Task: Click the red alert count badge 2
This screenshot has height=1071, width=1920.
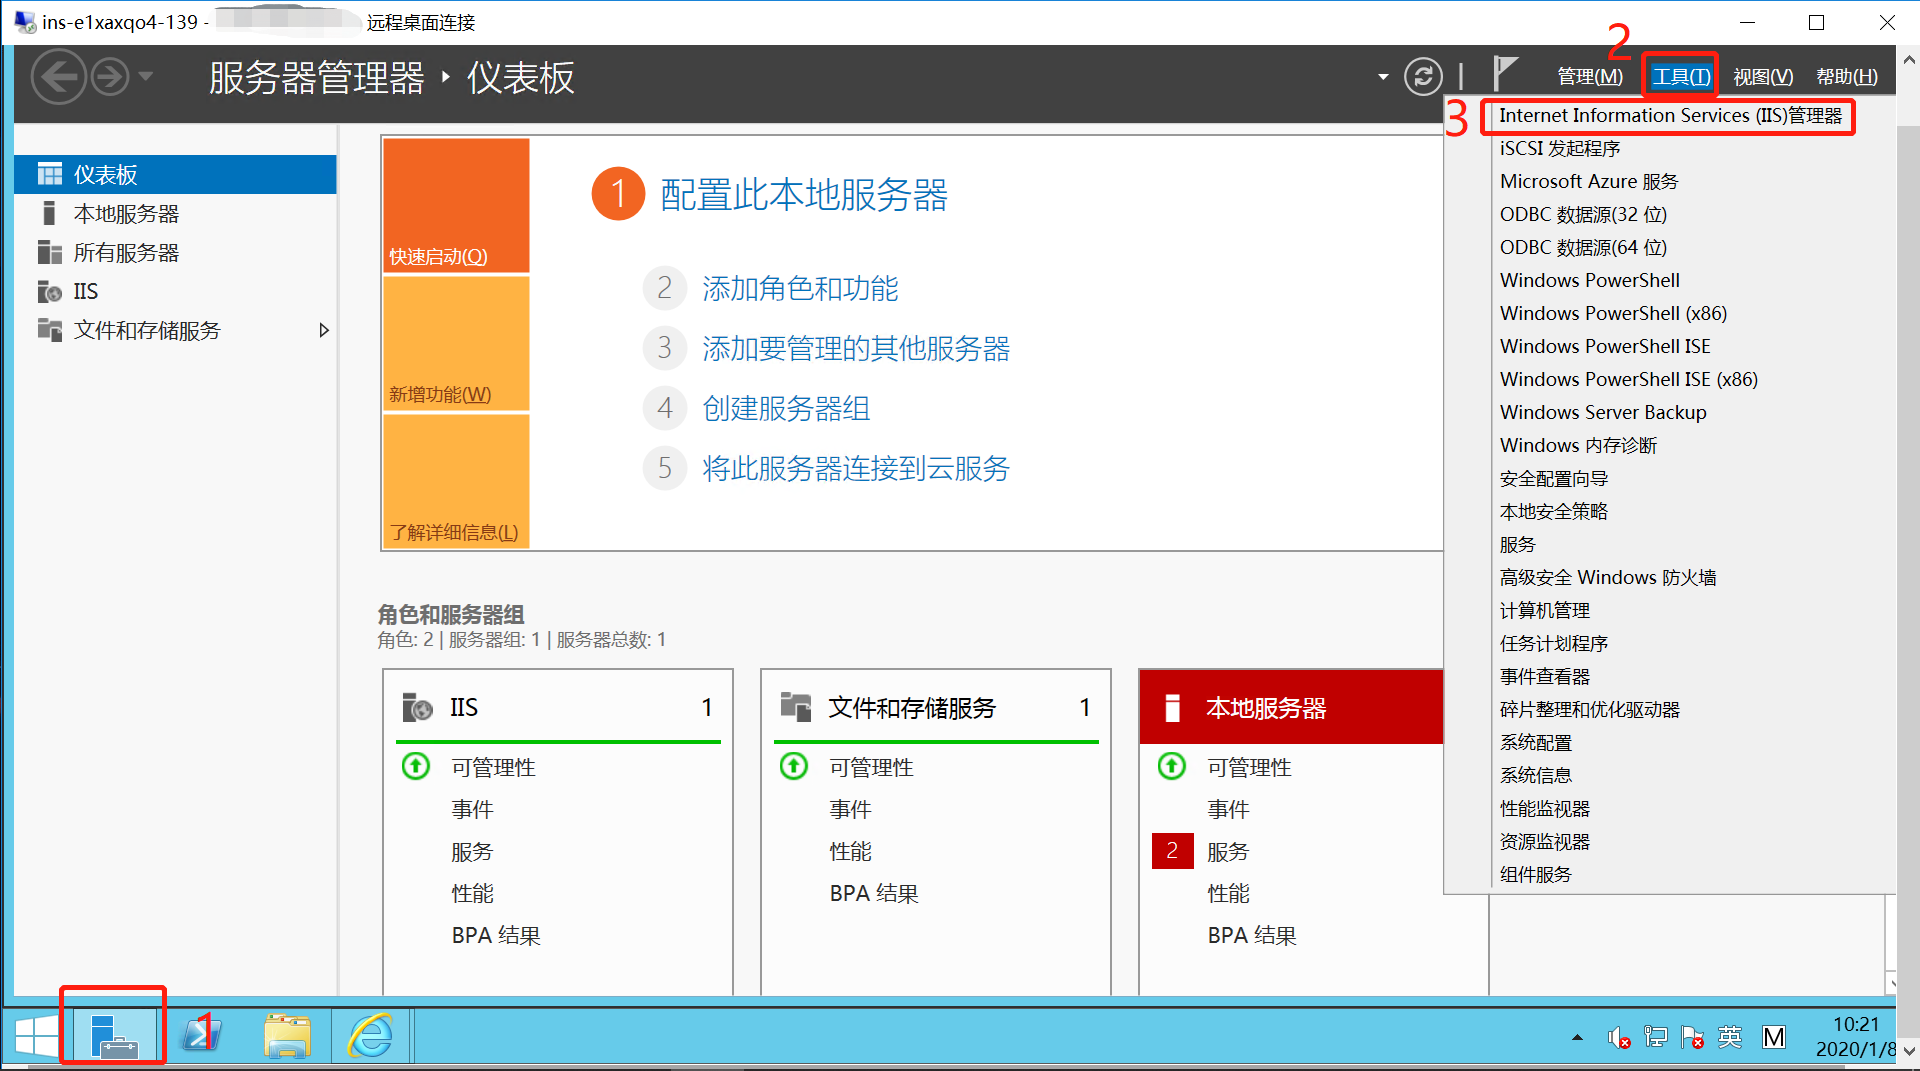Action: [x=1172, y=851]
